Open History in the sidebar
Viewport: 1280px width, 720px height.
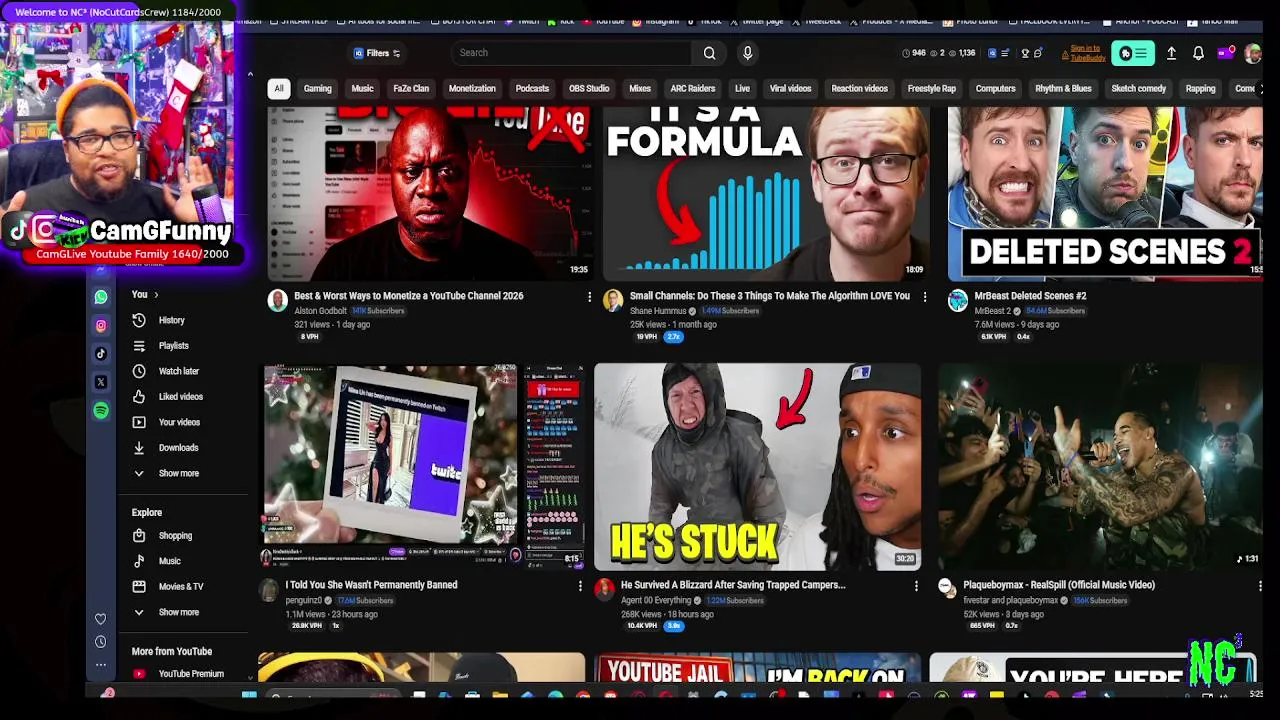coord(172,321)
